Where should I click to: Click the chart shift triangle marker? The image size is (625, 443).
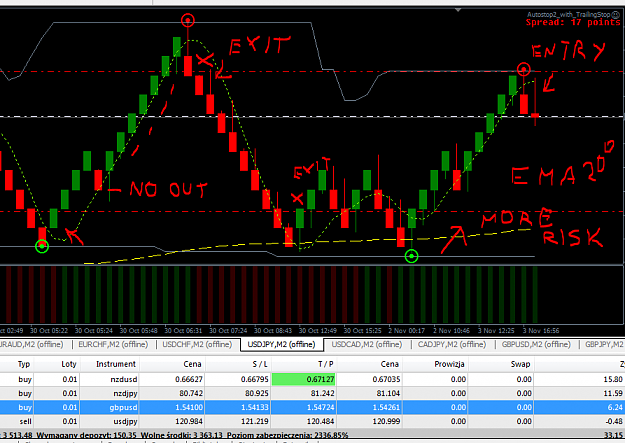[458, 10]
